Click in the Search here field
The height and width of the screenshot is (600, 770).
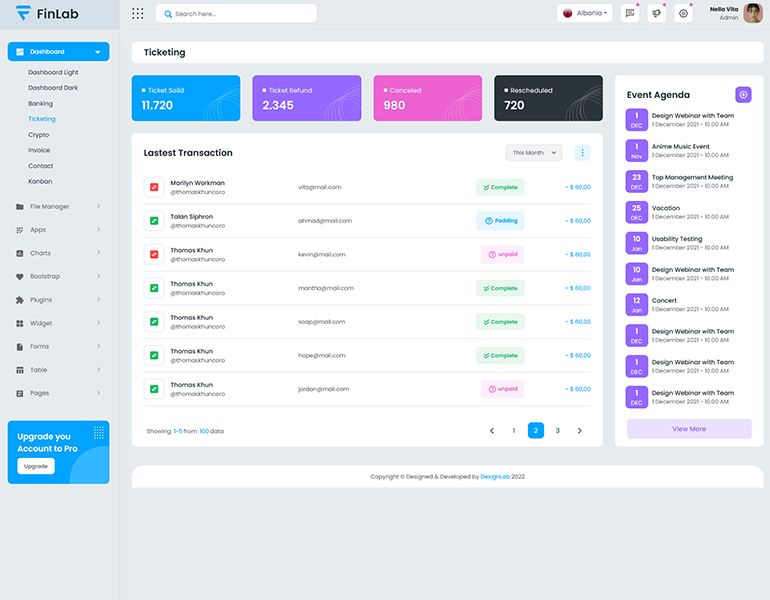240,14
